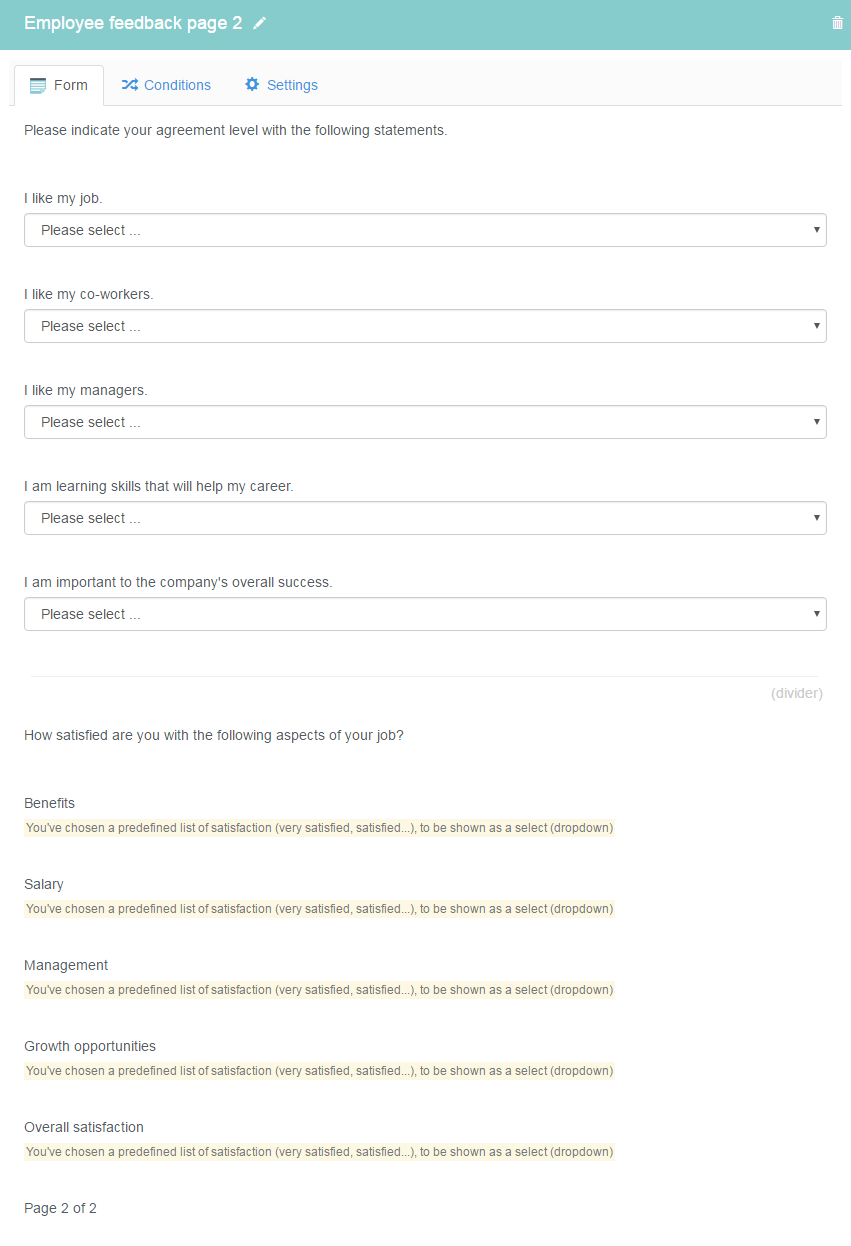Screen dimensions: 851x1246
Task: Switch to the Settings tab
Action: [x=281, y=85]
